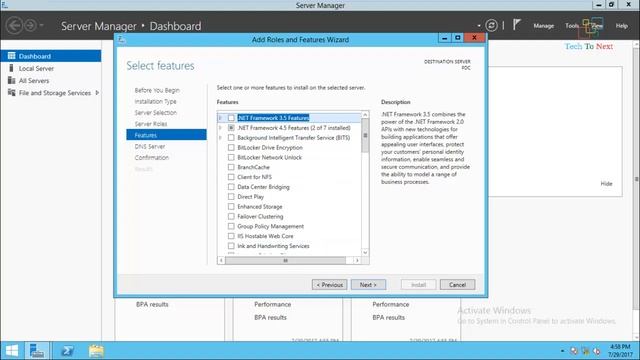Click the Server Manager back arrow
The width and height of the screenshot is (640, 360).
[x=14, y=26]
